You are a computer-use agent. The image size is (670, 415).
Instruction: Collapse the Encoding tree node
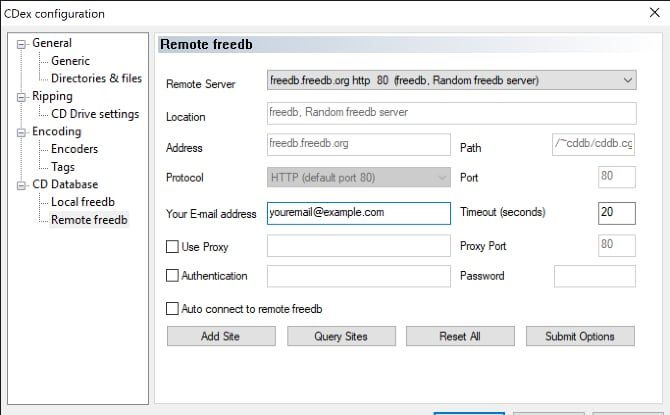tap(21, 132)
